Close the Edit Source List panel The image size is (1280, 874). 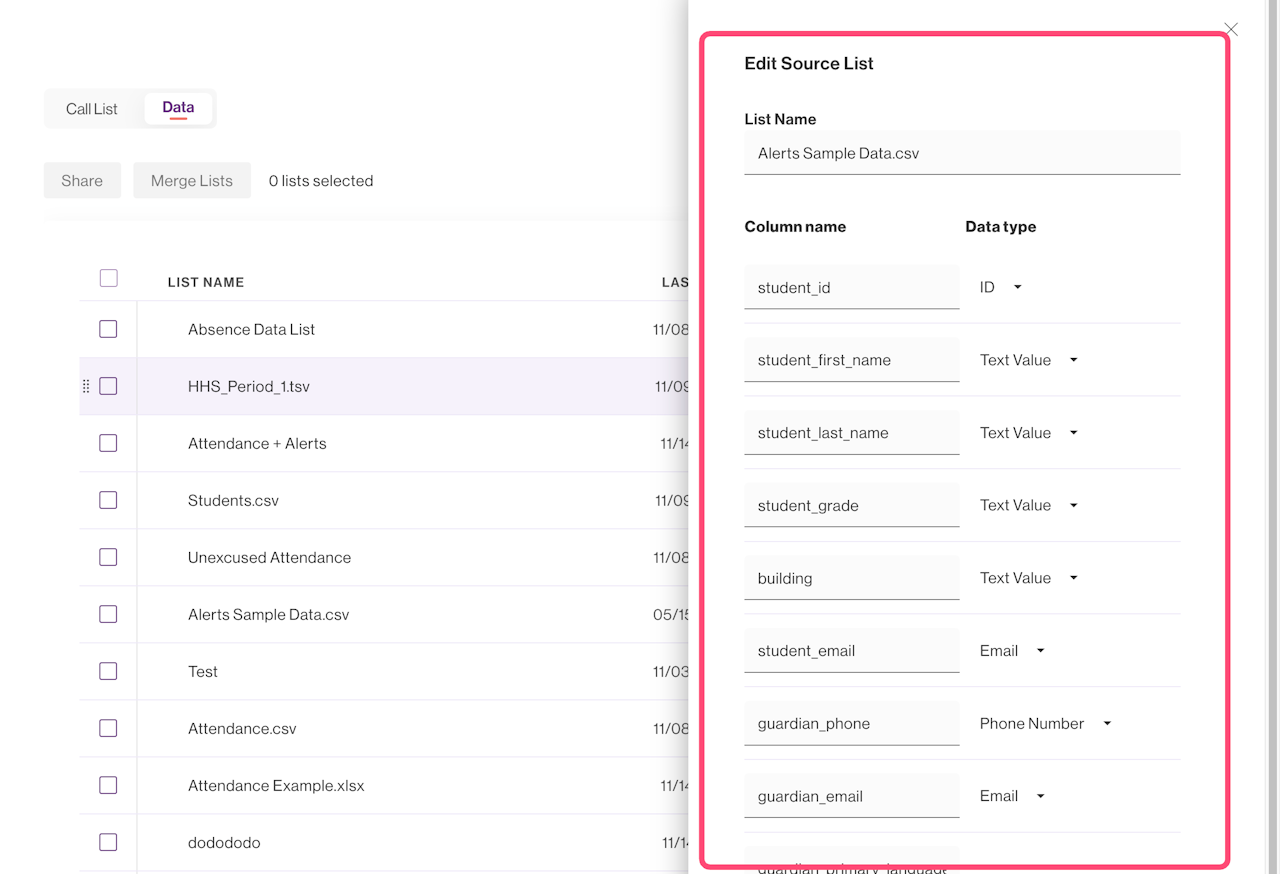[x=1231, y=30]
